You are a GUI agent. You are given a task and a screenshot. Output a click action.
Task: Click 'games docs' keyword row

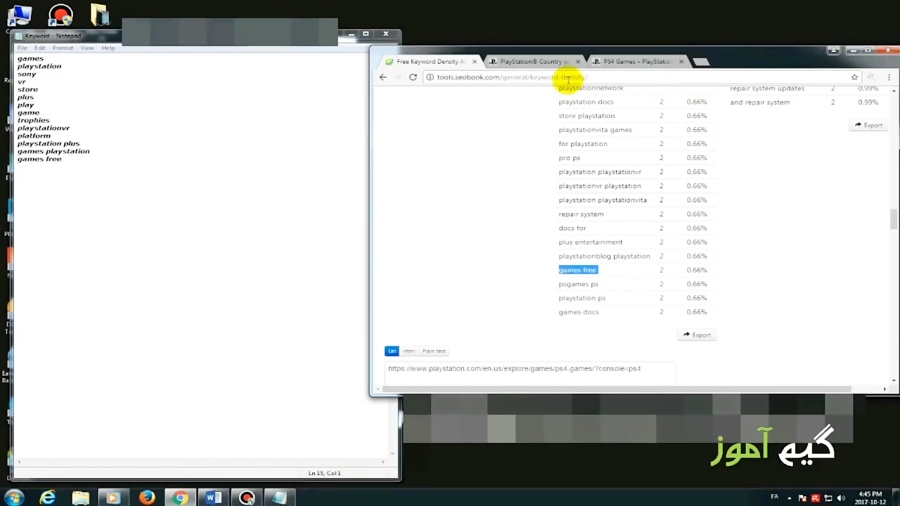point(579,312)
